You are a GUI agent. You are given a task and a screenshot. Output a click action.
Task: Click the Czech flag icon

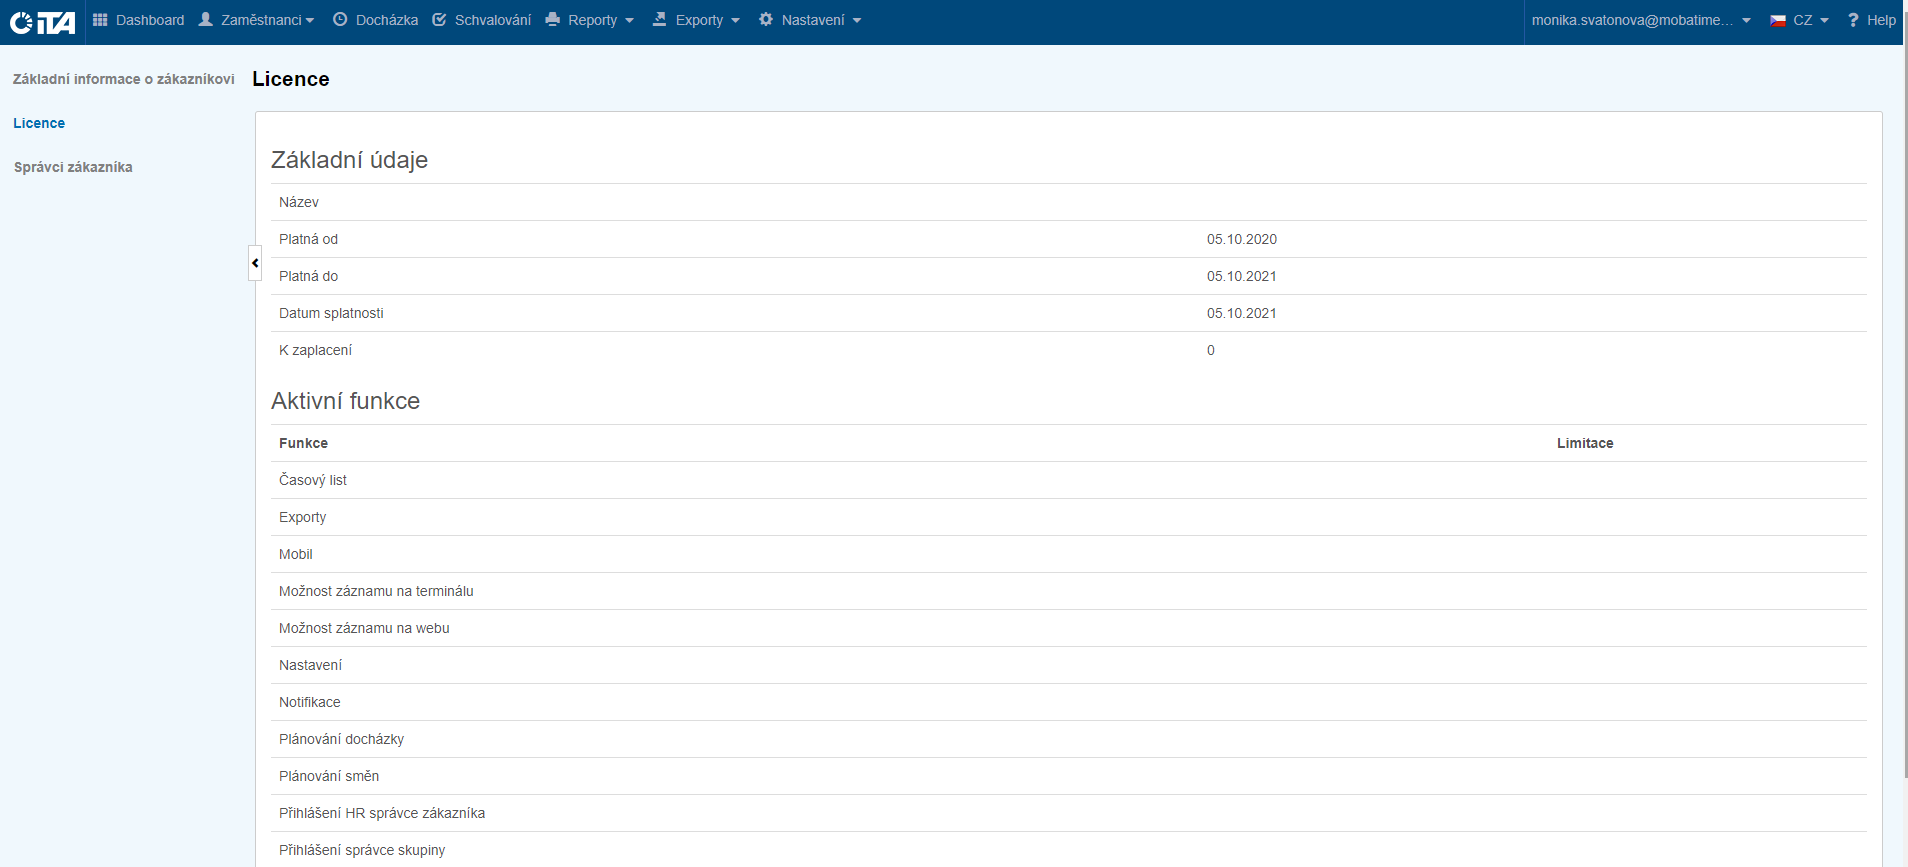(x=1778, y=20)
